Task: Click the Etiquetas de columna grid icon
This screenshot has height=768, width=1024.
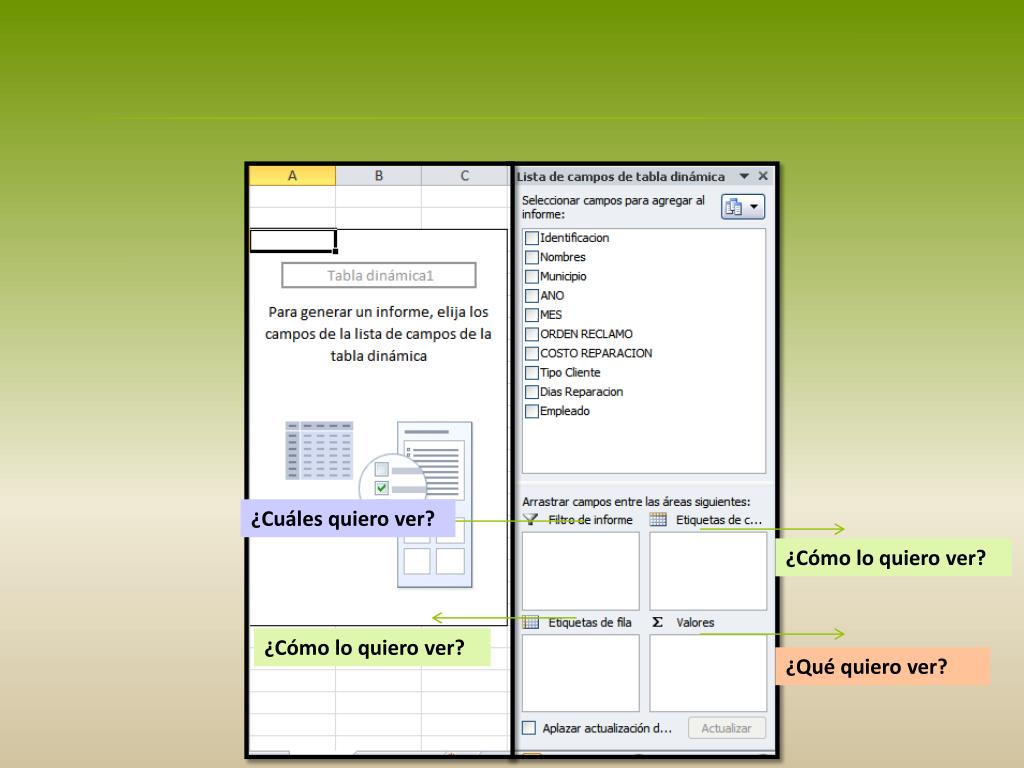Action: coord(658,520)
